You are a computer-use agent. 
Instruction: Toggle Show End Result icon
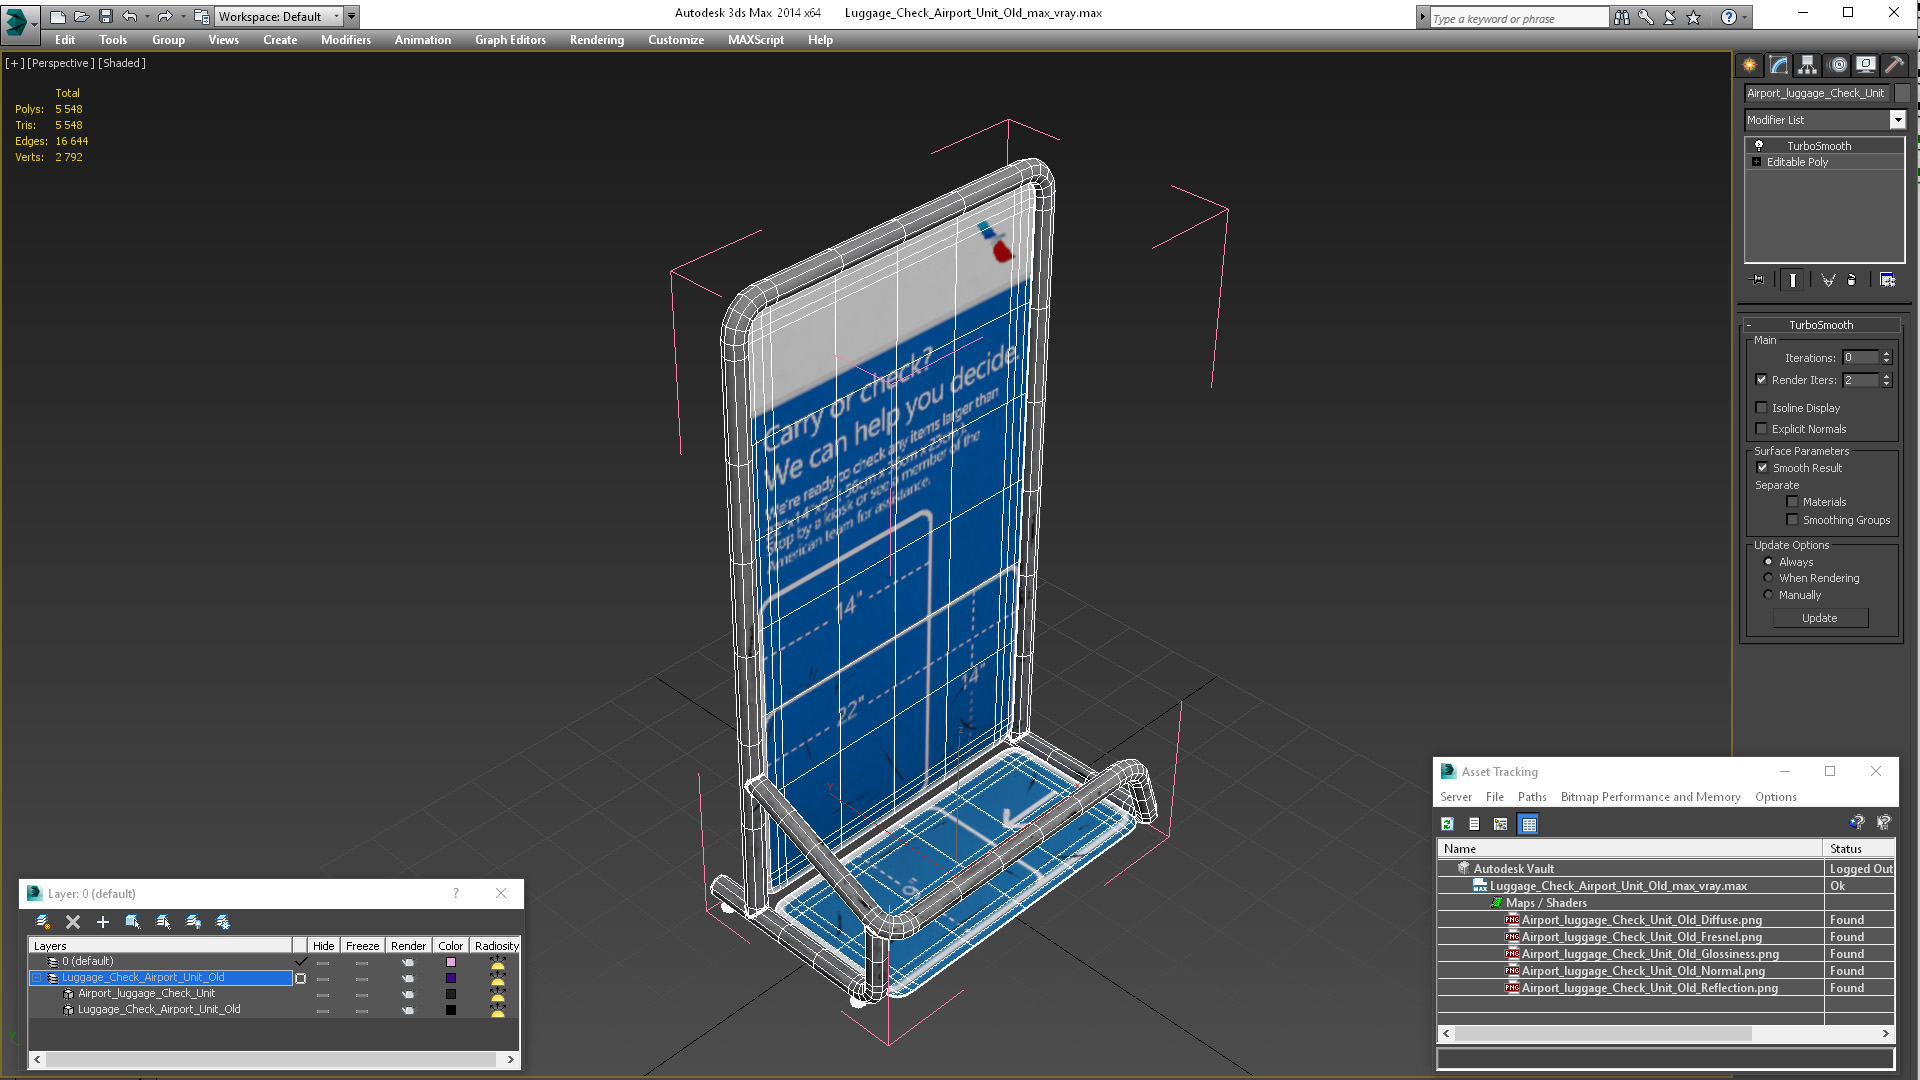tap(1793, 280)
